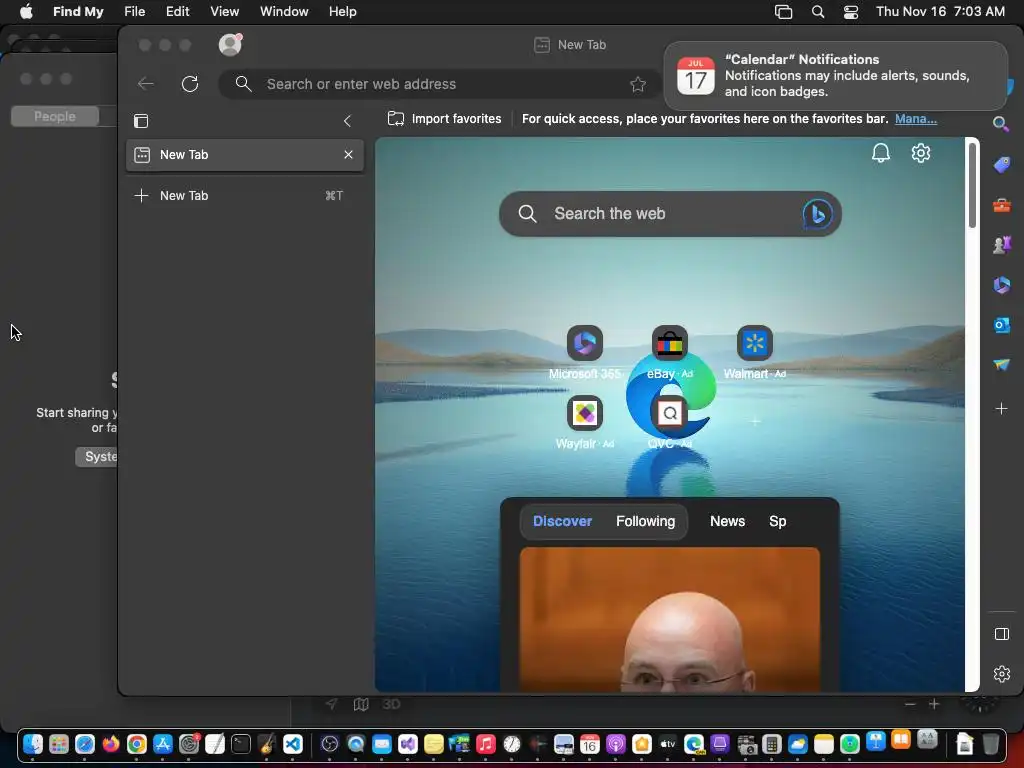This screenshot has width=1024, height=768.
Task: Open sidebar Drop paper-plane icon
Action: (1001, 364)
